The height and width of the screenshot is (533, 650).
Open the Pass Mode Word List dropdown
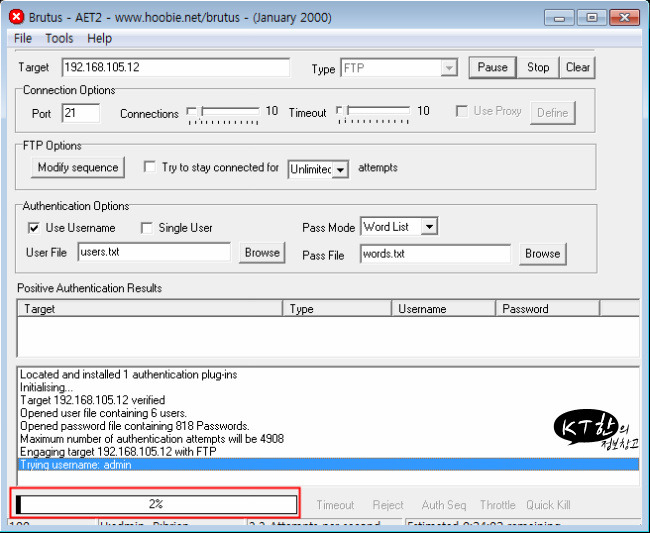[x=429, y=227]
